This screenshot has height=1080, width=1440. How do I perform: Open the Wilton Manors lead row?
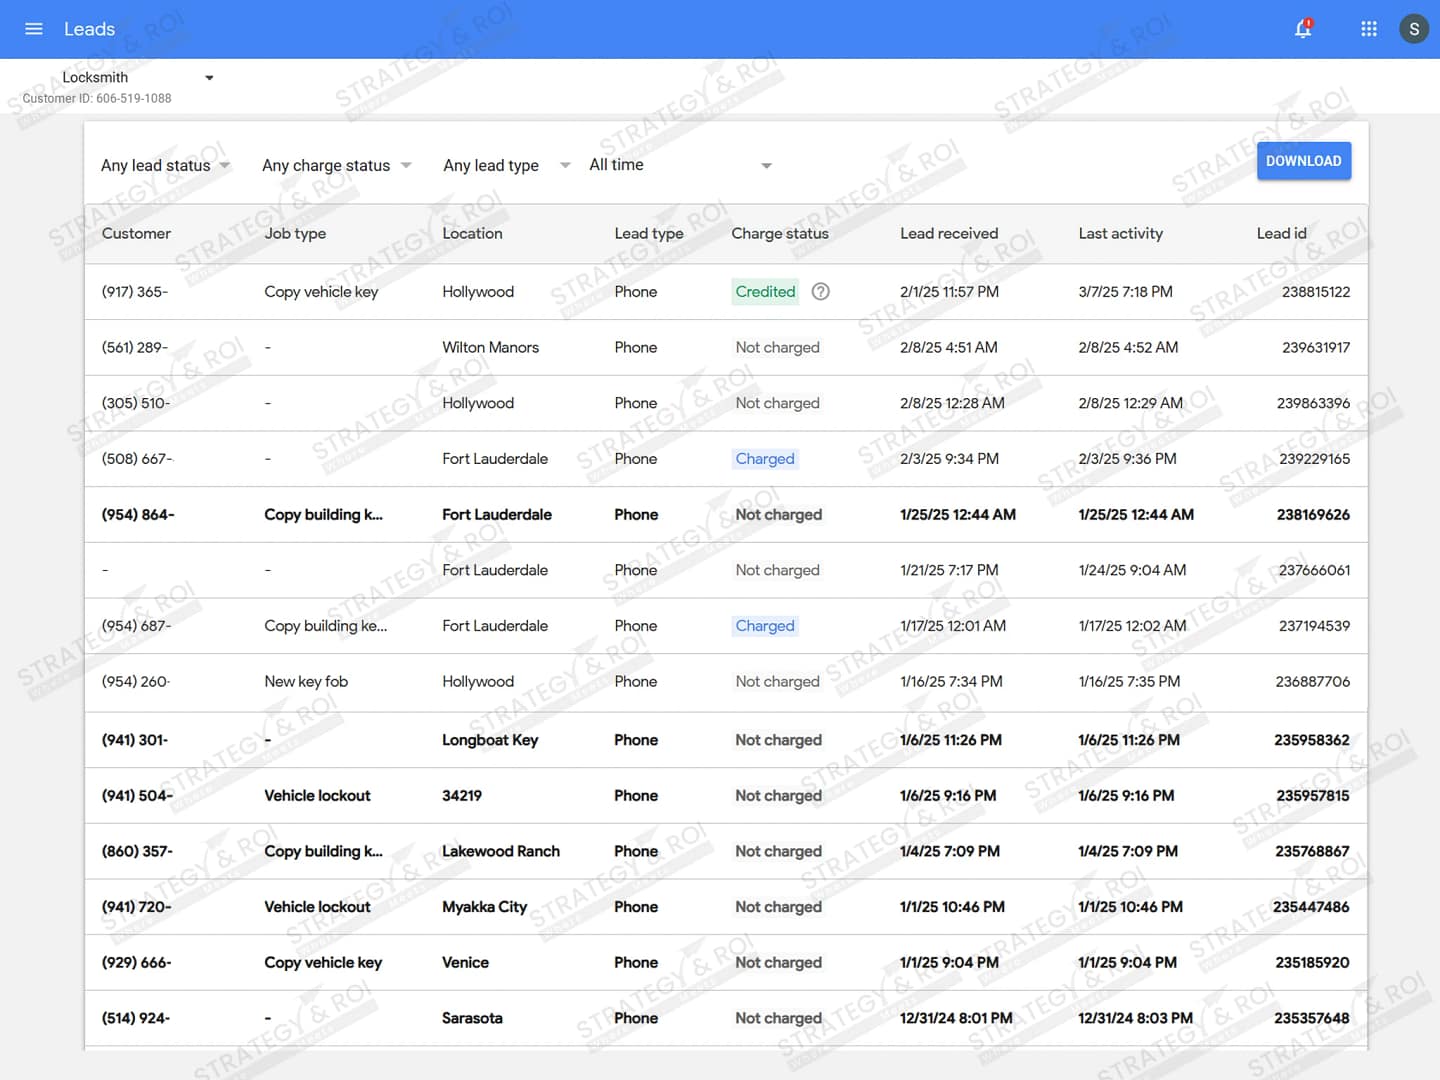(490, 348)
